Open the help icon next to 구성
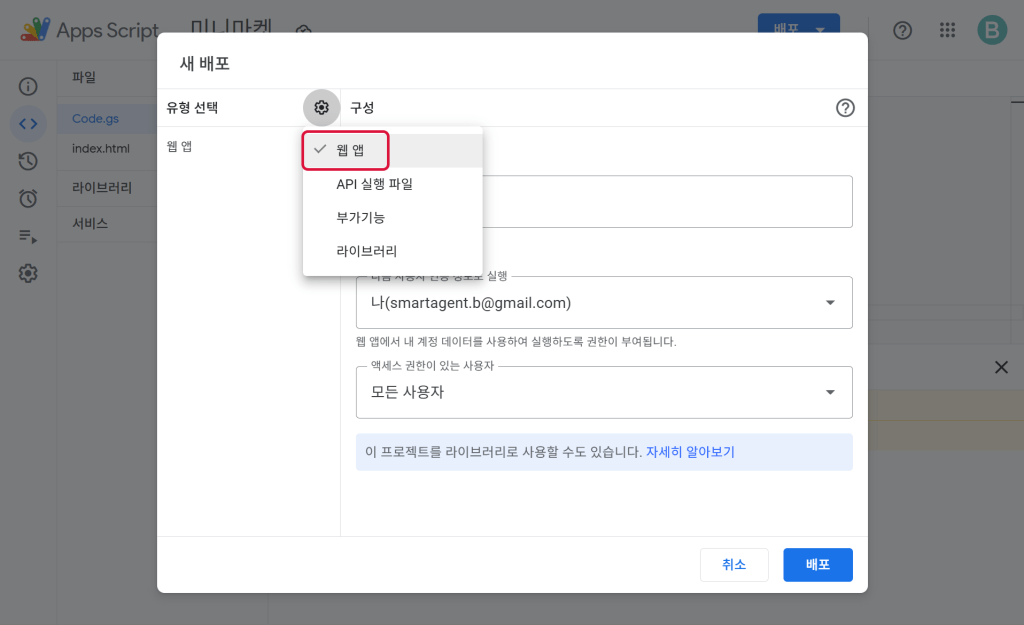Image resolution: width=1024 pixels, height=625 pixels. coord(845,108)
